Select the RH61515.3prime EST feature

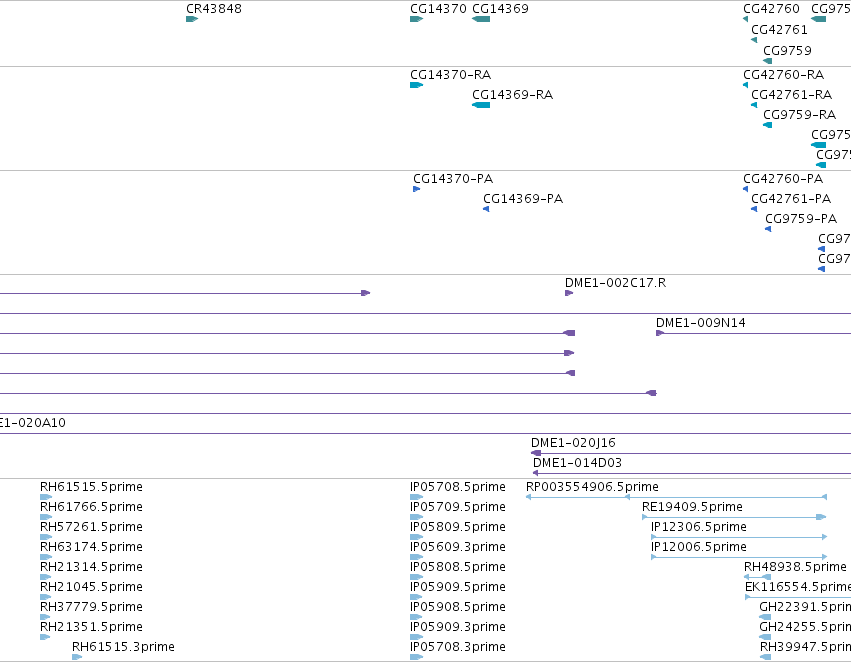pyautogui.click(x=77, y=657)
